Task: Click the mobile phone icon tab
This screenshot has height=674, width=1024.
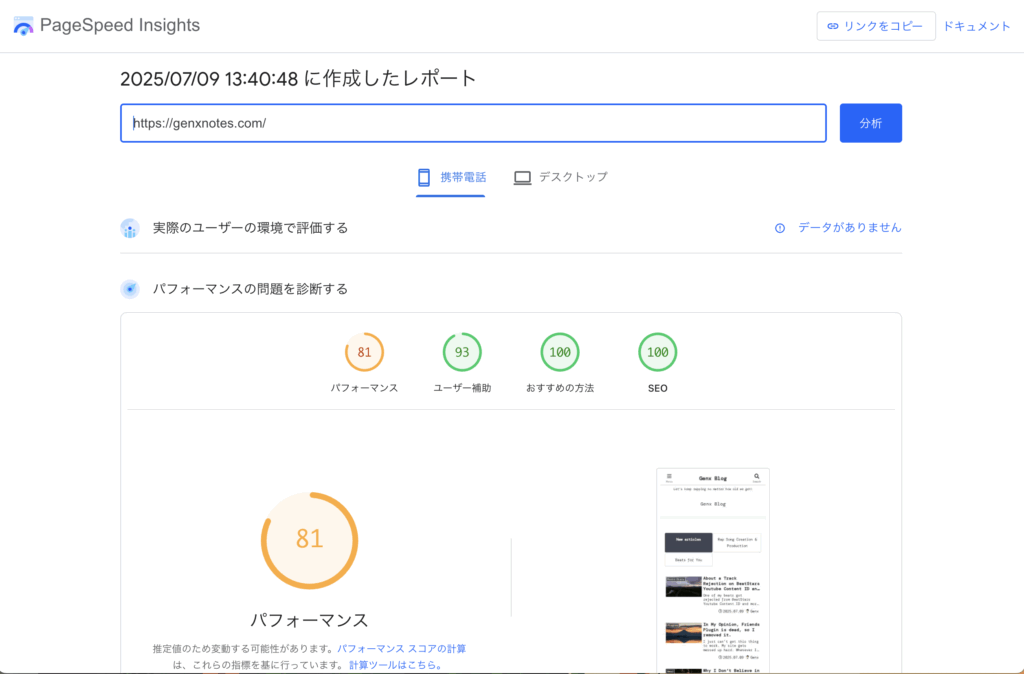Action: (x=424, y=177)
